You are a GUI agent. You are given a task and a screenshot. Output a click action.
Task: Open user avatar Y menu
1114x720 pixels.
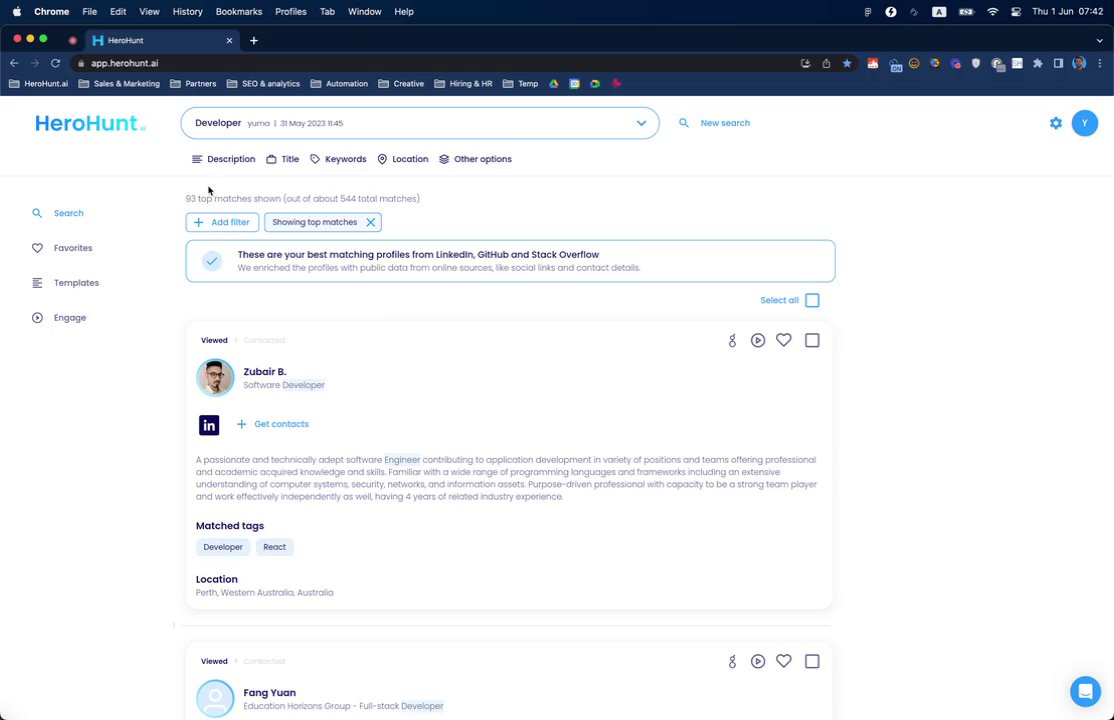click(x=1084, y=123)
